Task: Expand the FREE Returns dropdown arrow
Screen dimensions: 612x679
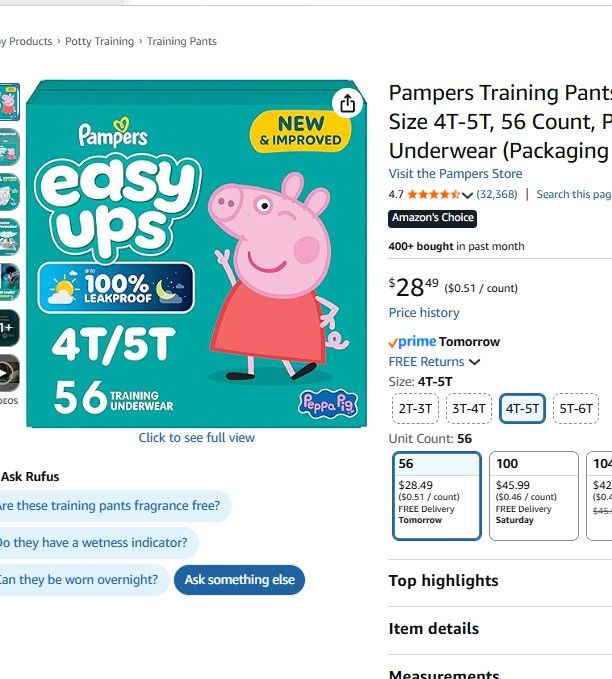Action: click(x=474, y=362)
